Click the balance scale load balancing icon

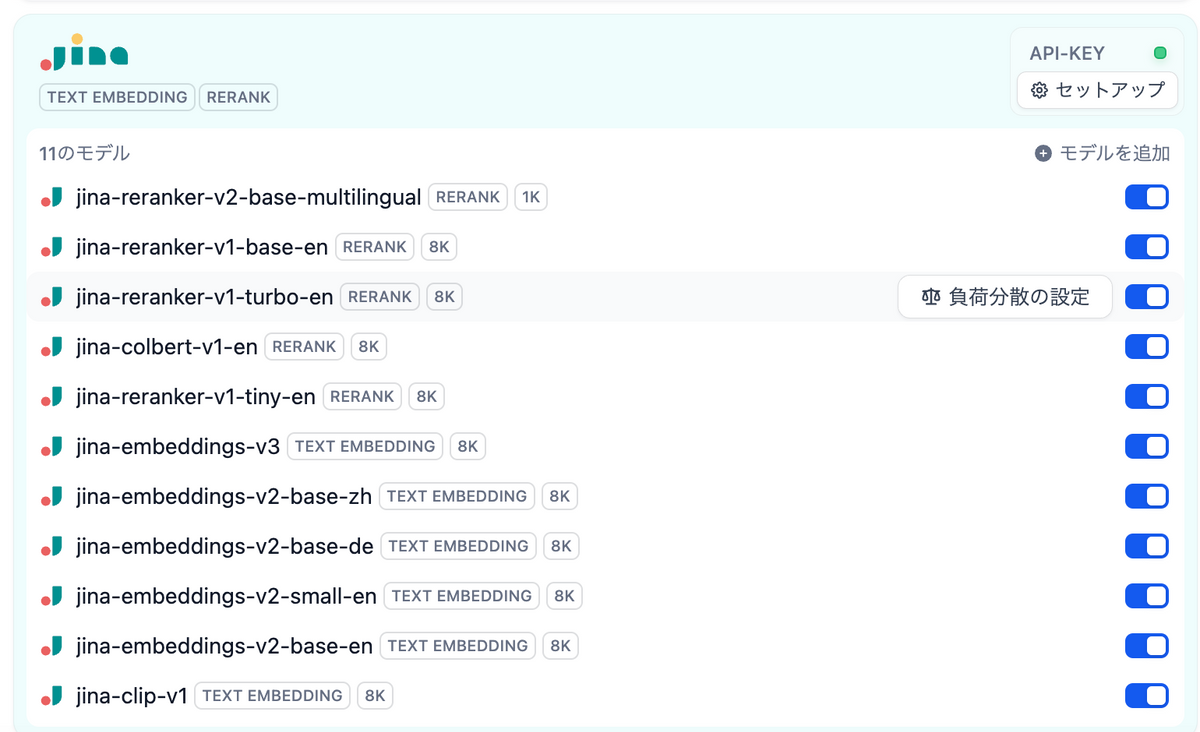931,297
